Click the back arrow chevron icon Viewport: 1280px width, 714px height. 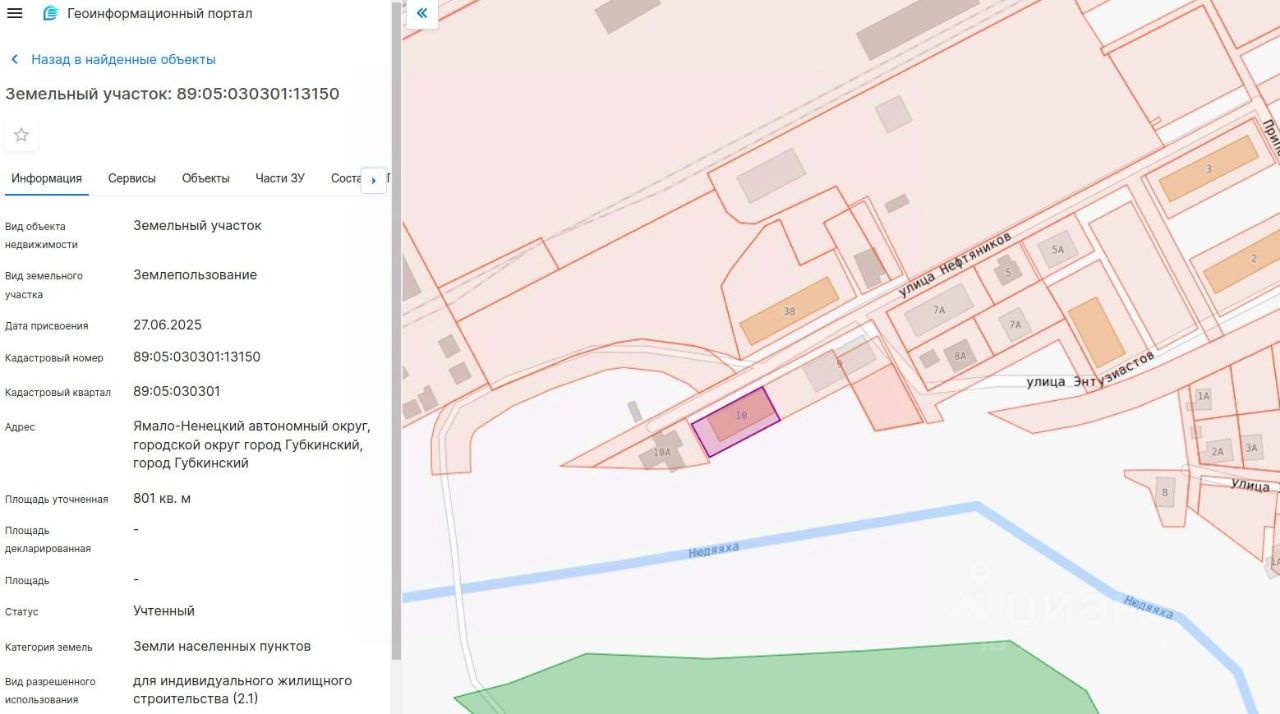pos(14,59)
